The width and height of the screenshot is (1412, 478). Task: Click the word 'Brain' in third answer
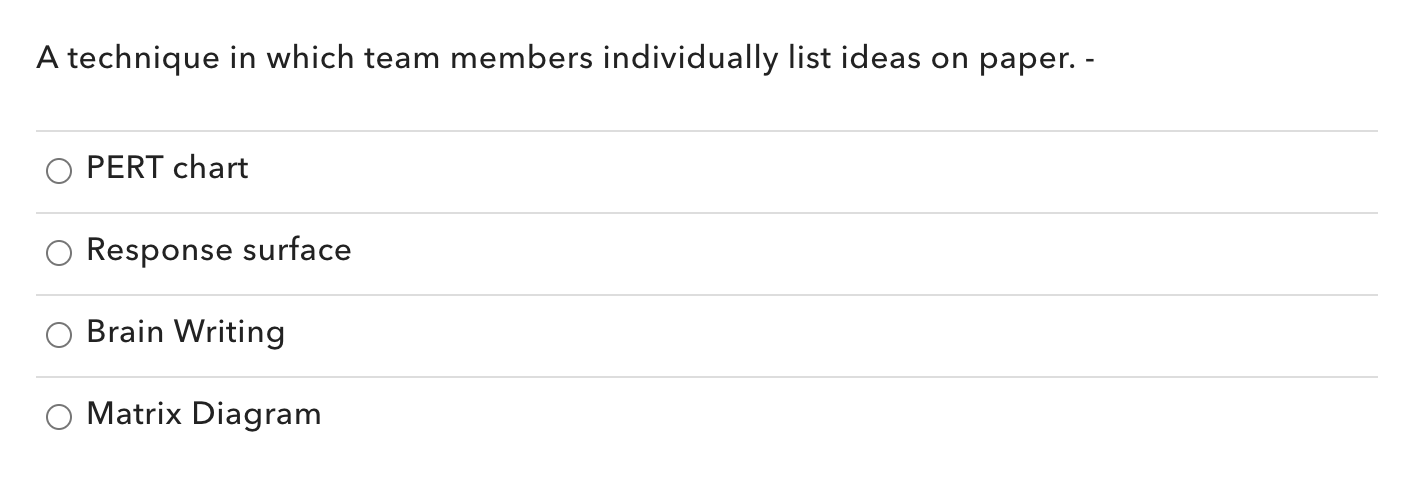point(124,332)
